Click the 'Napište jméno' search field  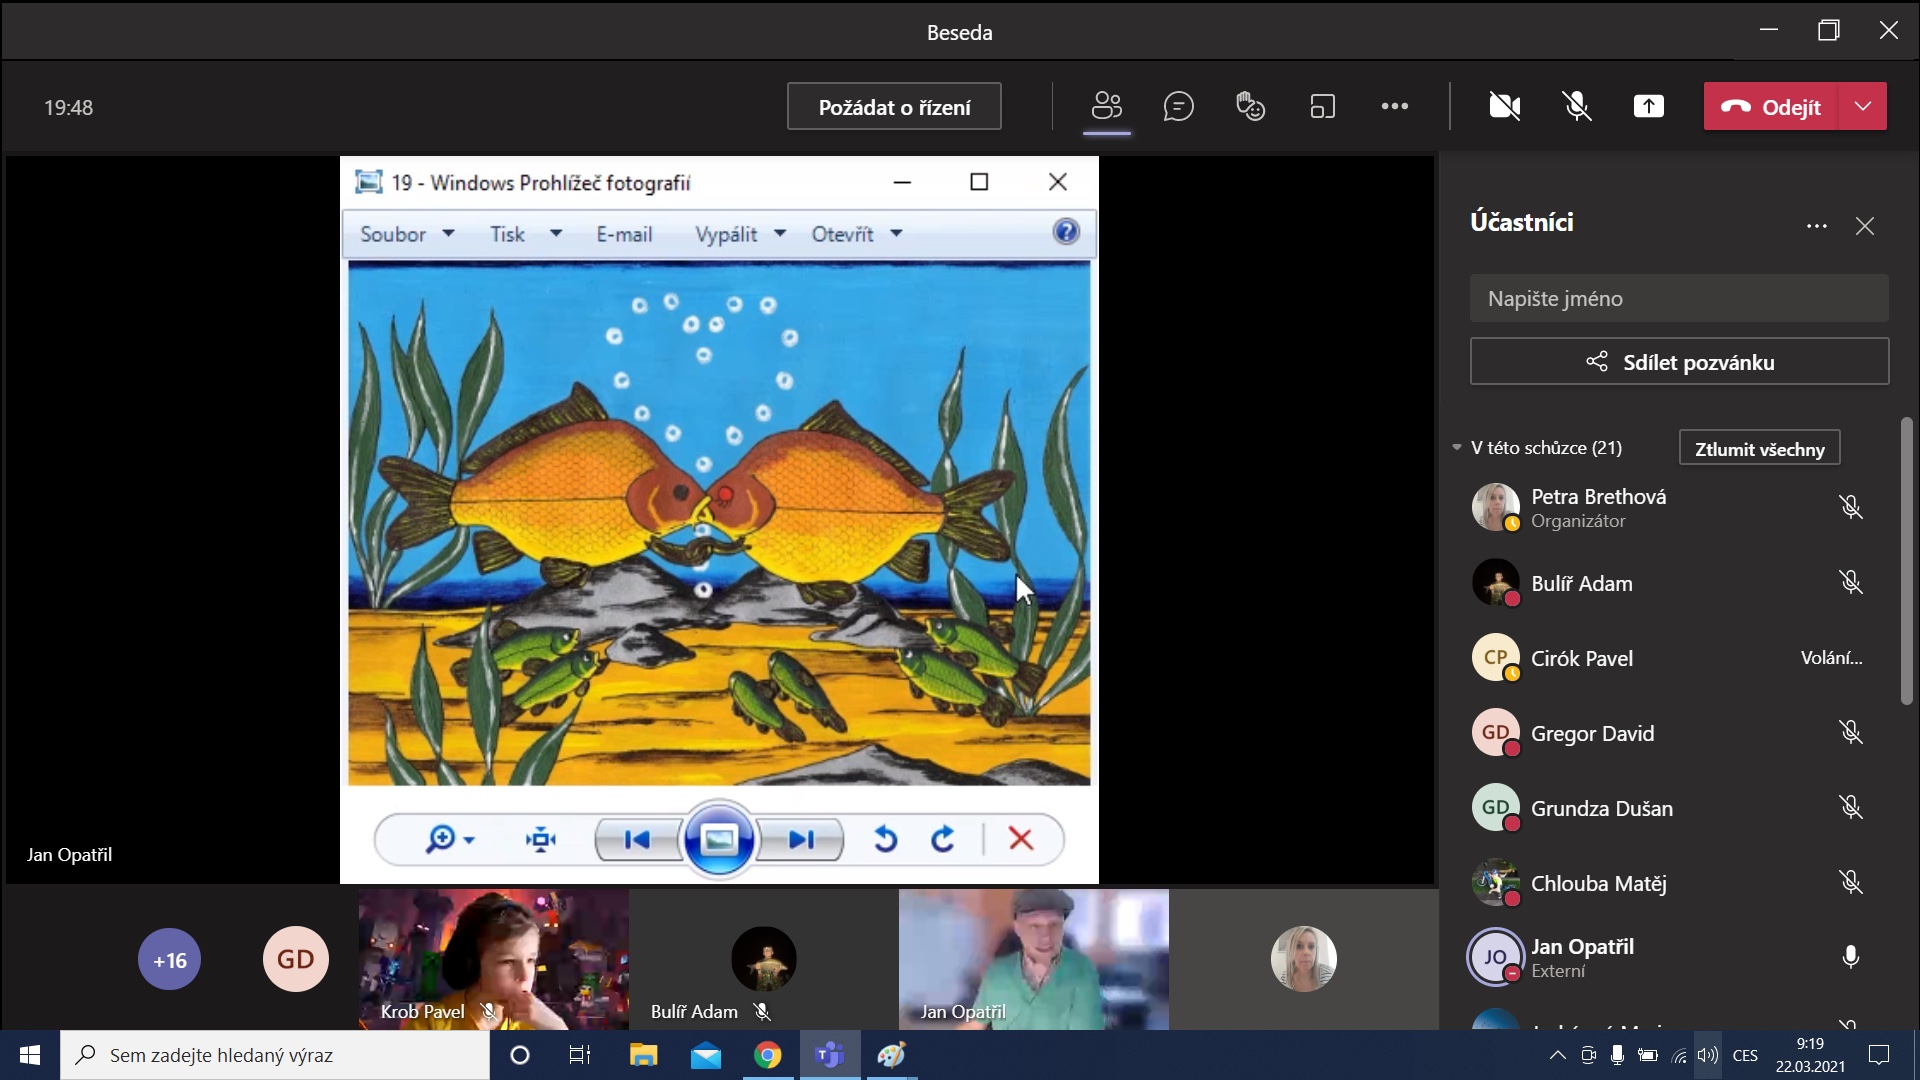coord(1678,298)
